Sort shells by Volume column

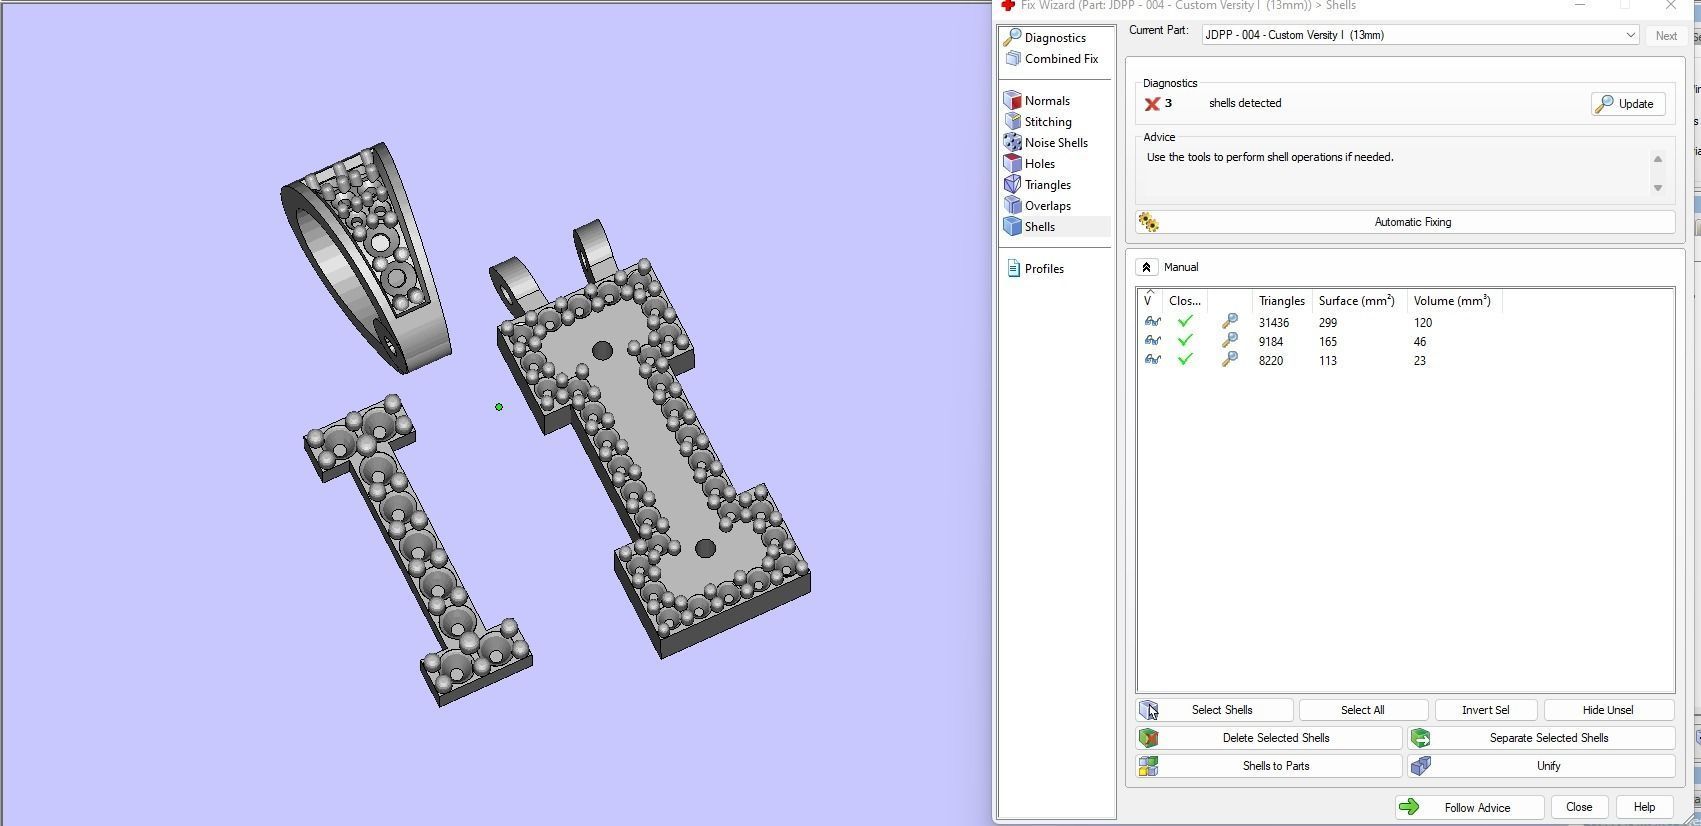pos(1454,301)
